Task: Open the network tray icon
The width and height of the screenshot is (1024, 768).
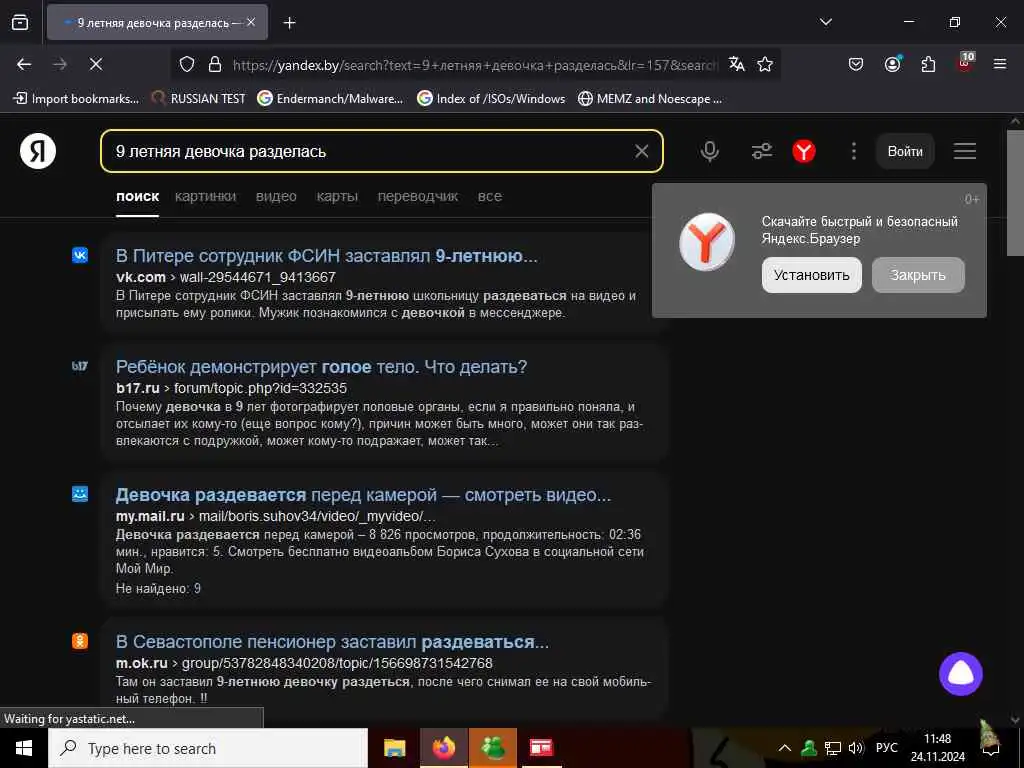Action: click(833, 748)
